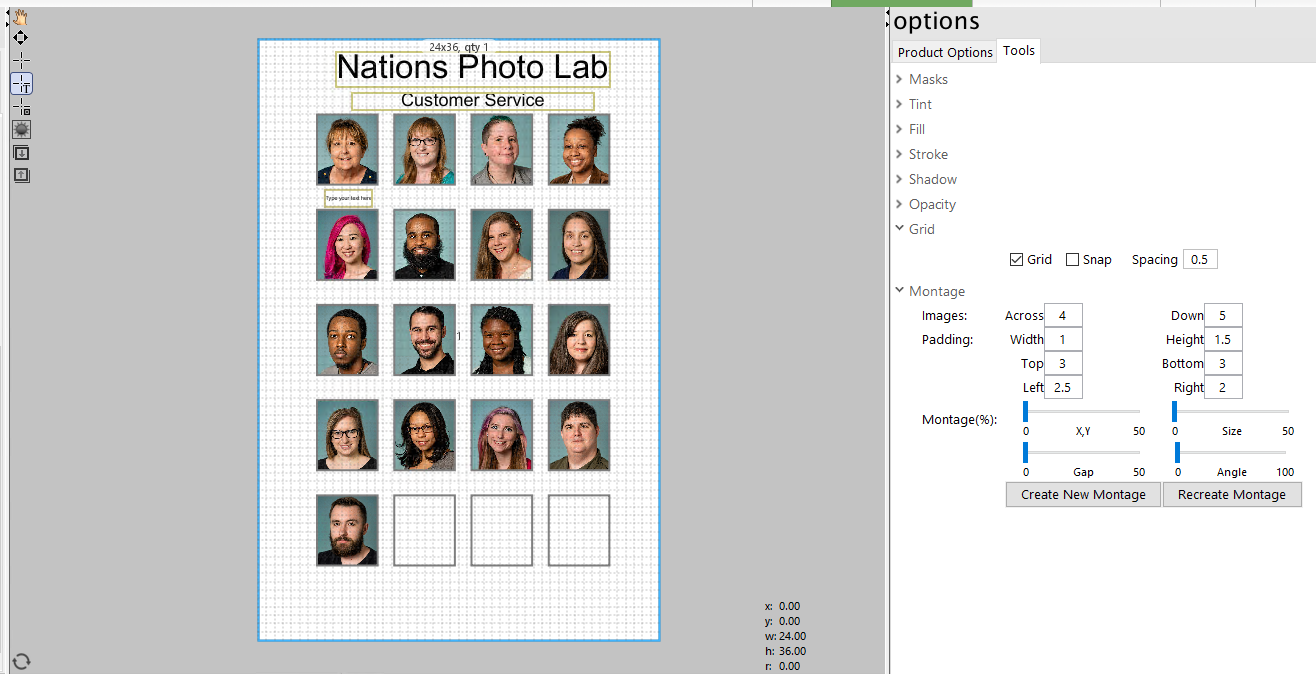The height and width of the screenshot is (674, 1316).
Task: Enable the Snap checkbox
Action: click(x=1073, y=260)
